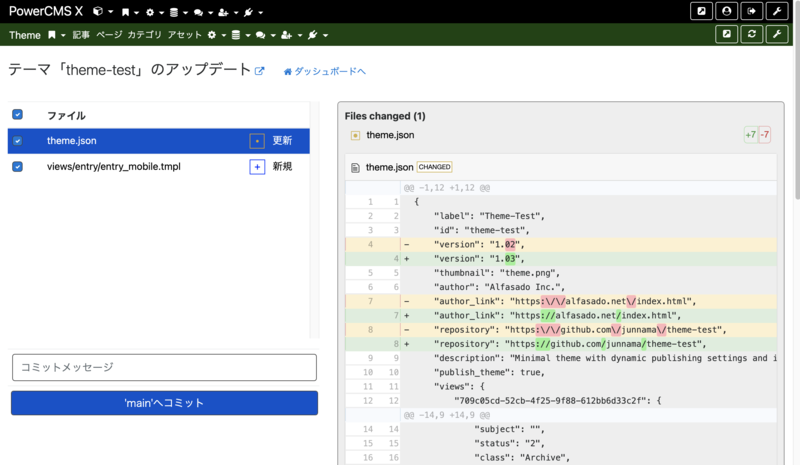Toggle the select-all files checkbox

tap(17, 114)
